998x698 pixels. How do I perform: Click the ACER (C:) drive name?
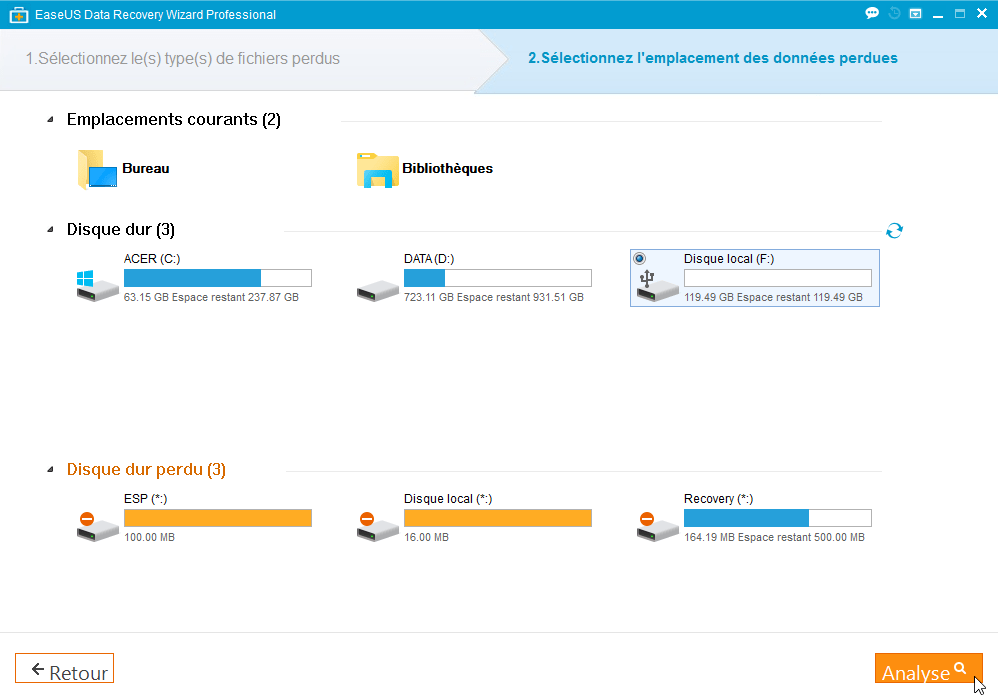click(x=152, y=259)
